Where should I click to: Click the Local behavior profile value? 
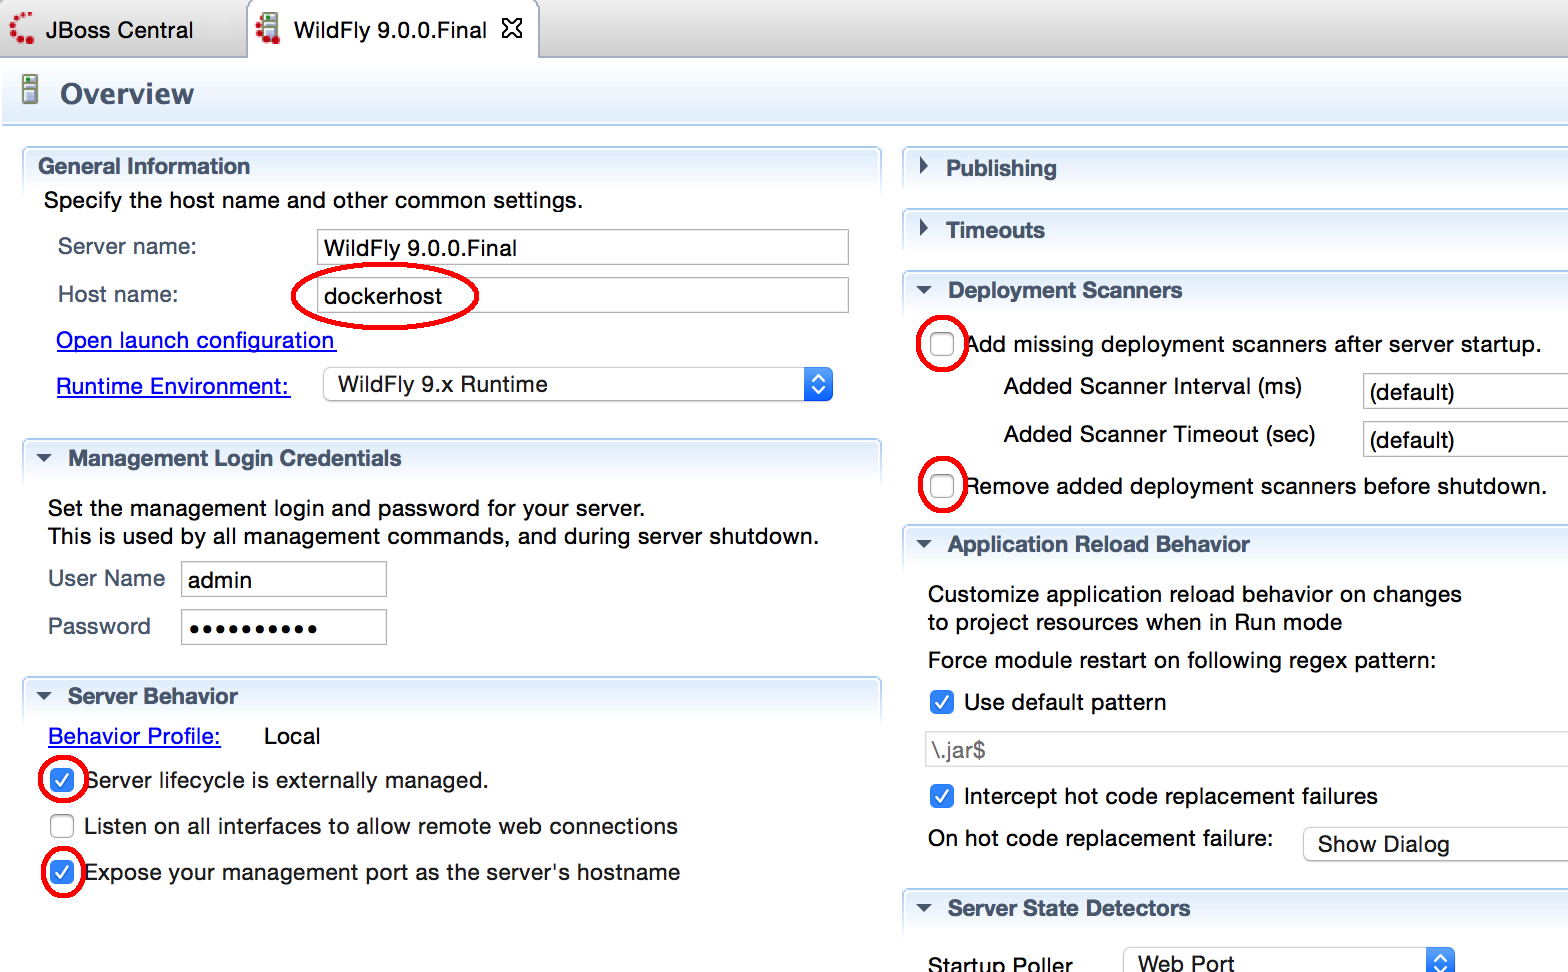(x=292, y=736)
